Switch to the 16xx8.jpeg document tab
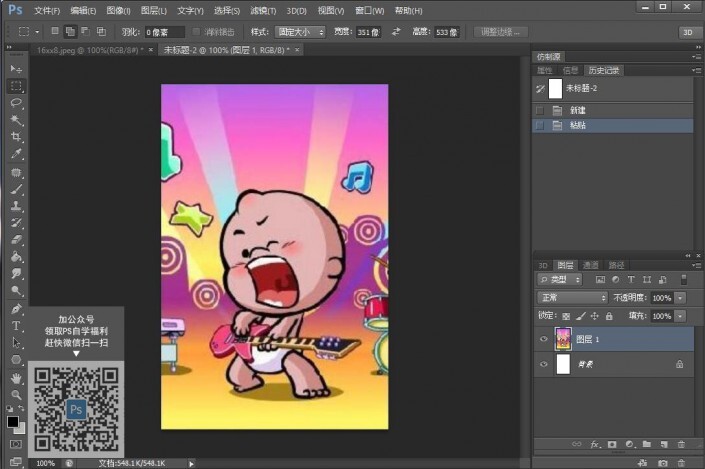Screen dimensions: 705x469 (87, 49)
